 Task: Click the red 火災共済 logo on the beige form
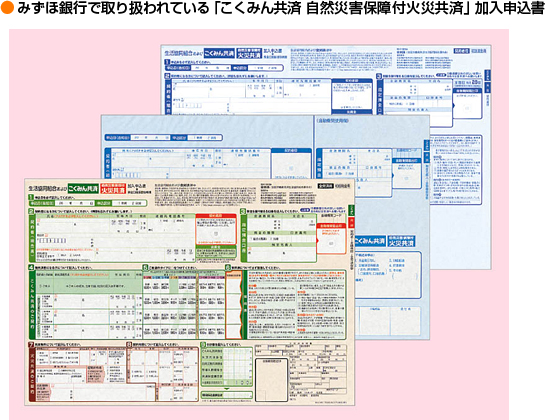pyautogui.click(x=113, y=188)
